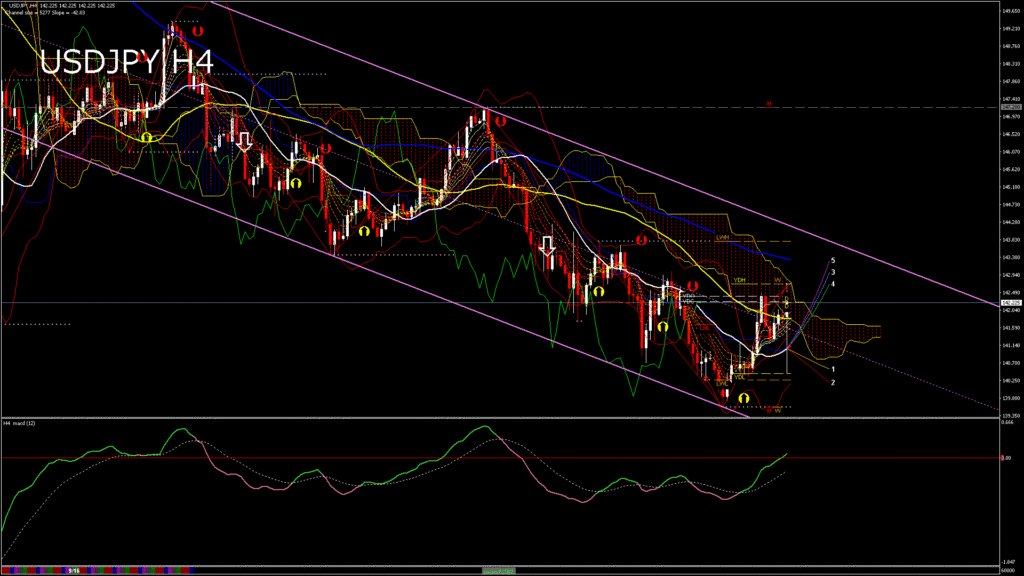Select the YDH level label

(x=739, y=280)
